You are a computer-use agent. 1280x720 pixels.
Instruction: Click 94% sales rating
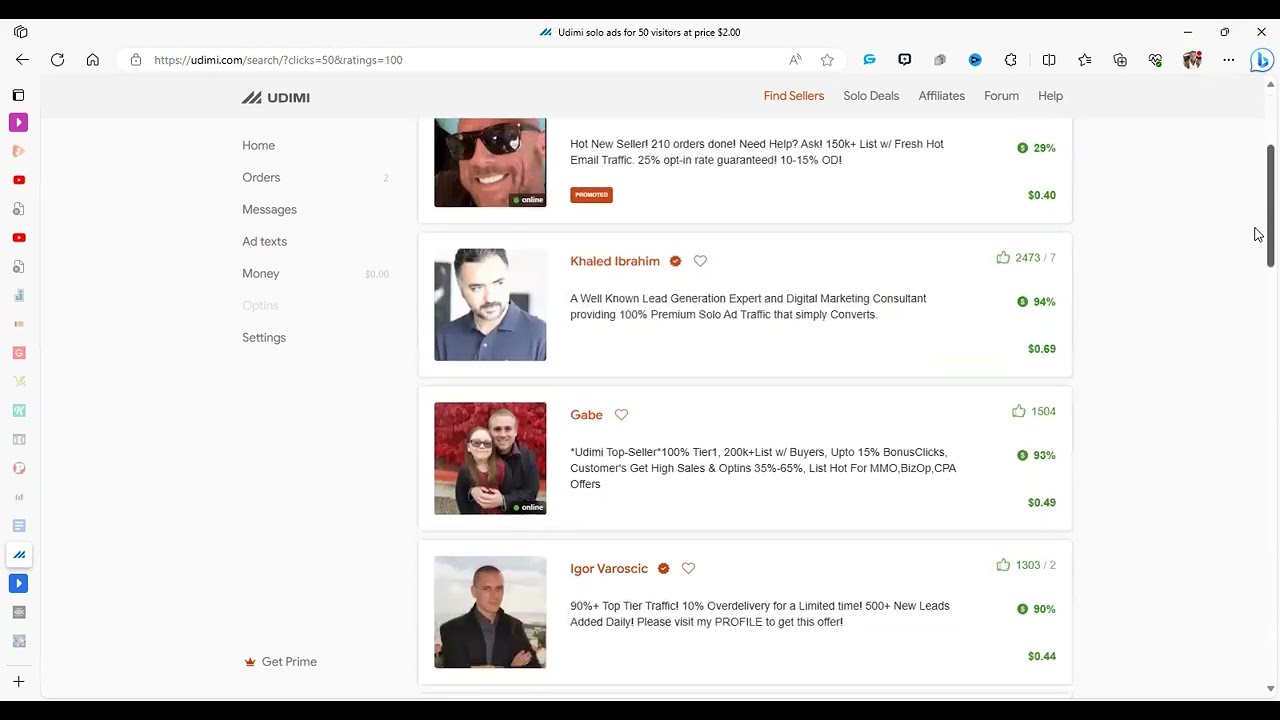click(1036, 302)
